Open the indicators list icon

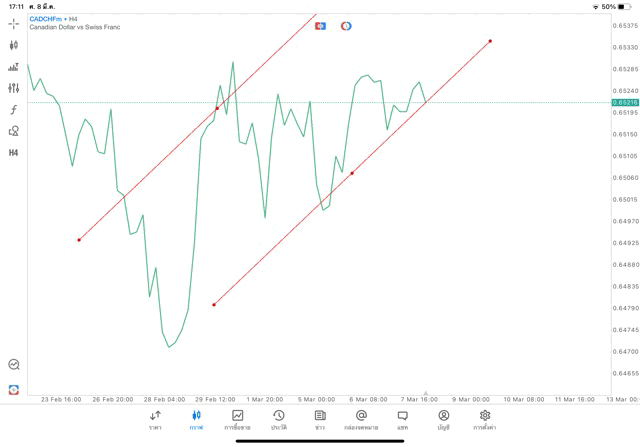pos(13,67)
